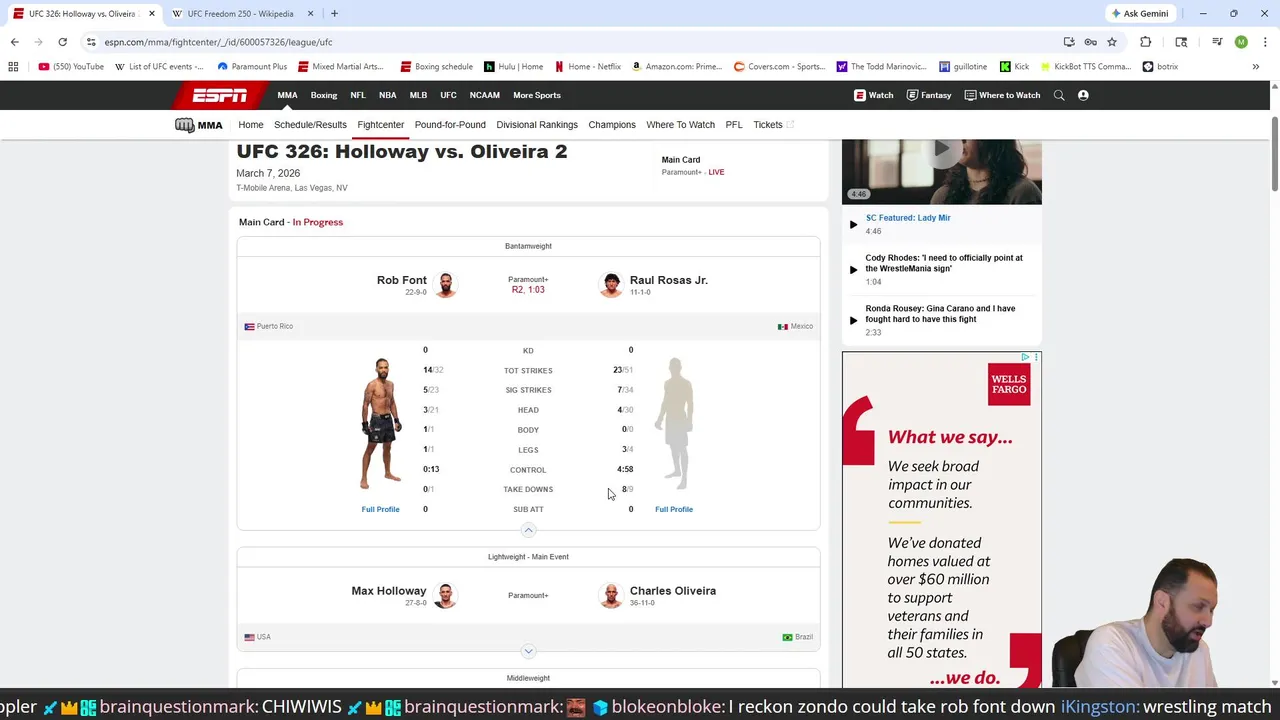Bookmark this page with star icon

pos(1111,42)
